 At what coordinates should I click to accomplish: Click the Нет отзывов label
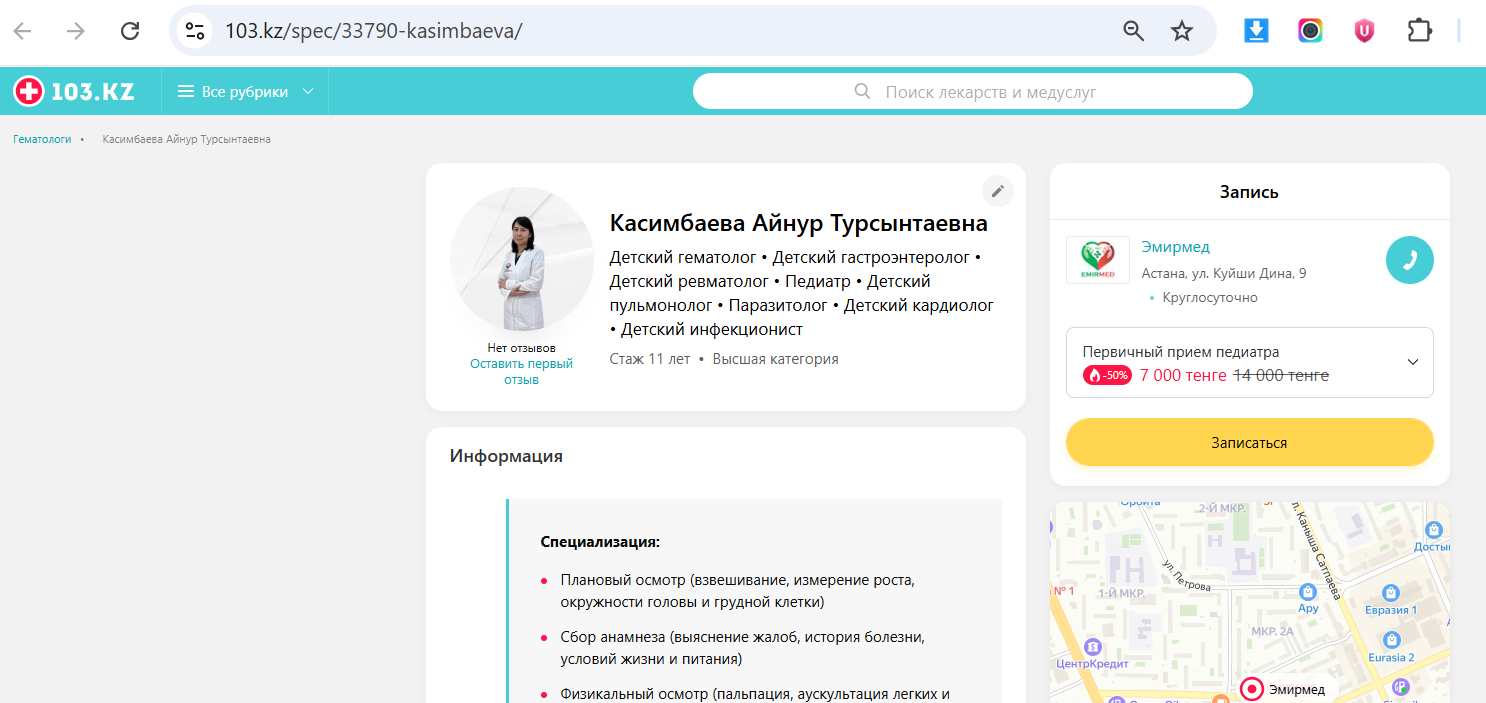coord(521,348)
